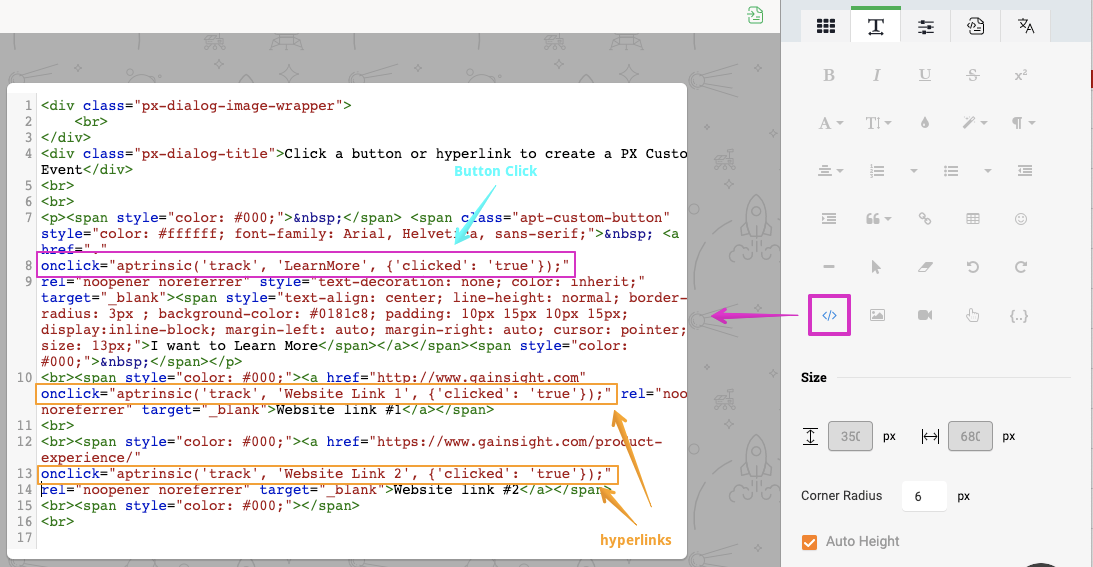This screenshot has width=1093, height=567.
Task: Insert a video
Action: point(925,315)
